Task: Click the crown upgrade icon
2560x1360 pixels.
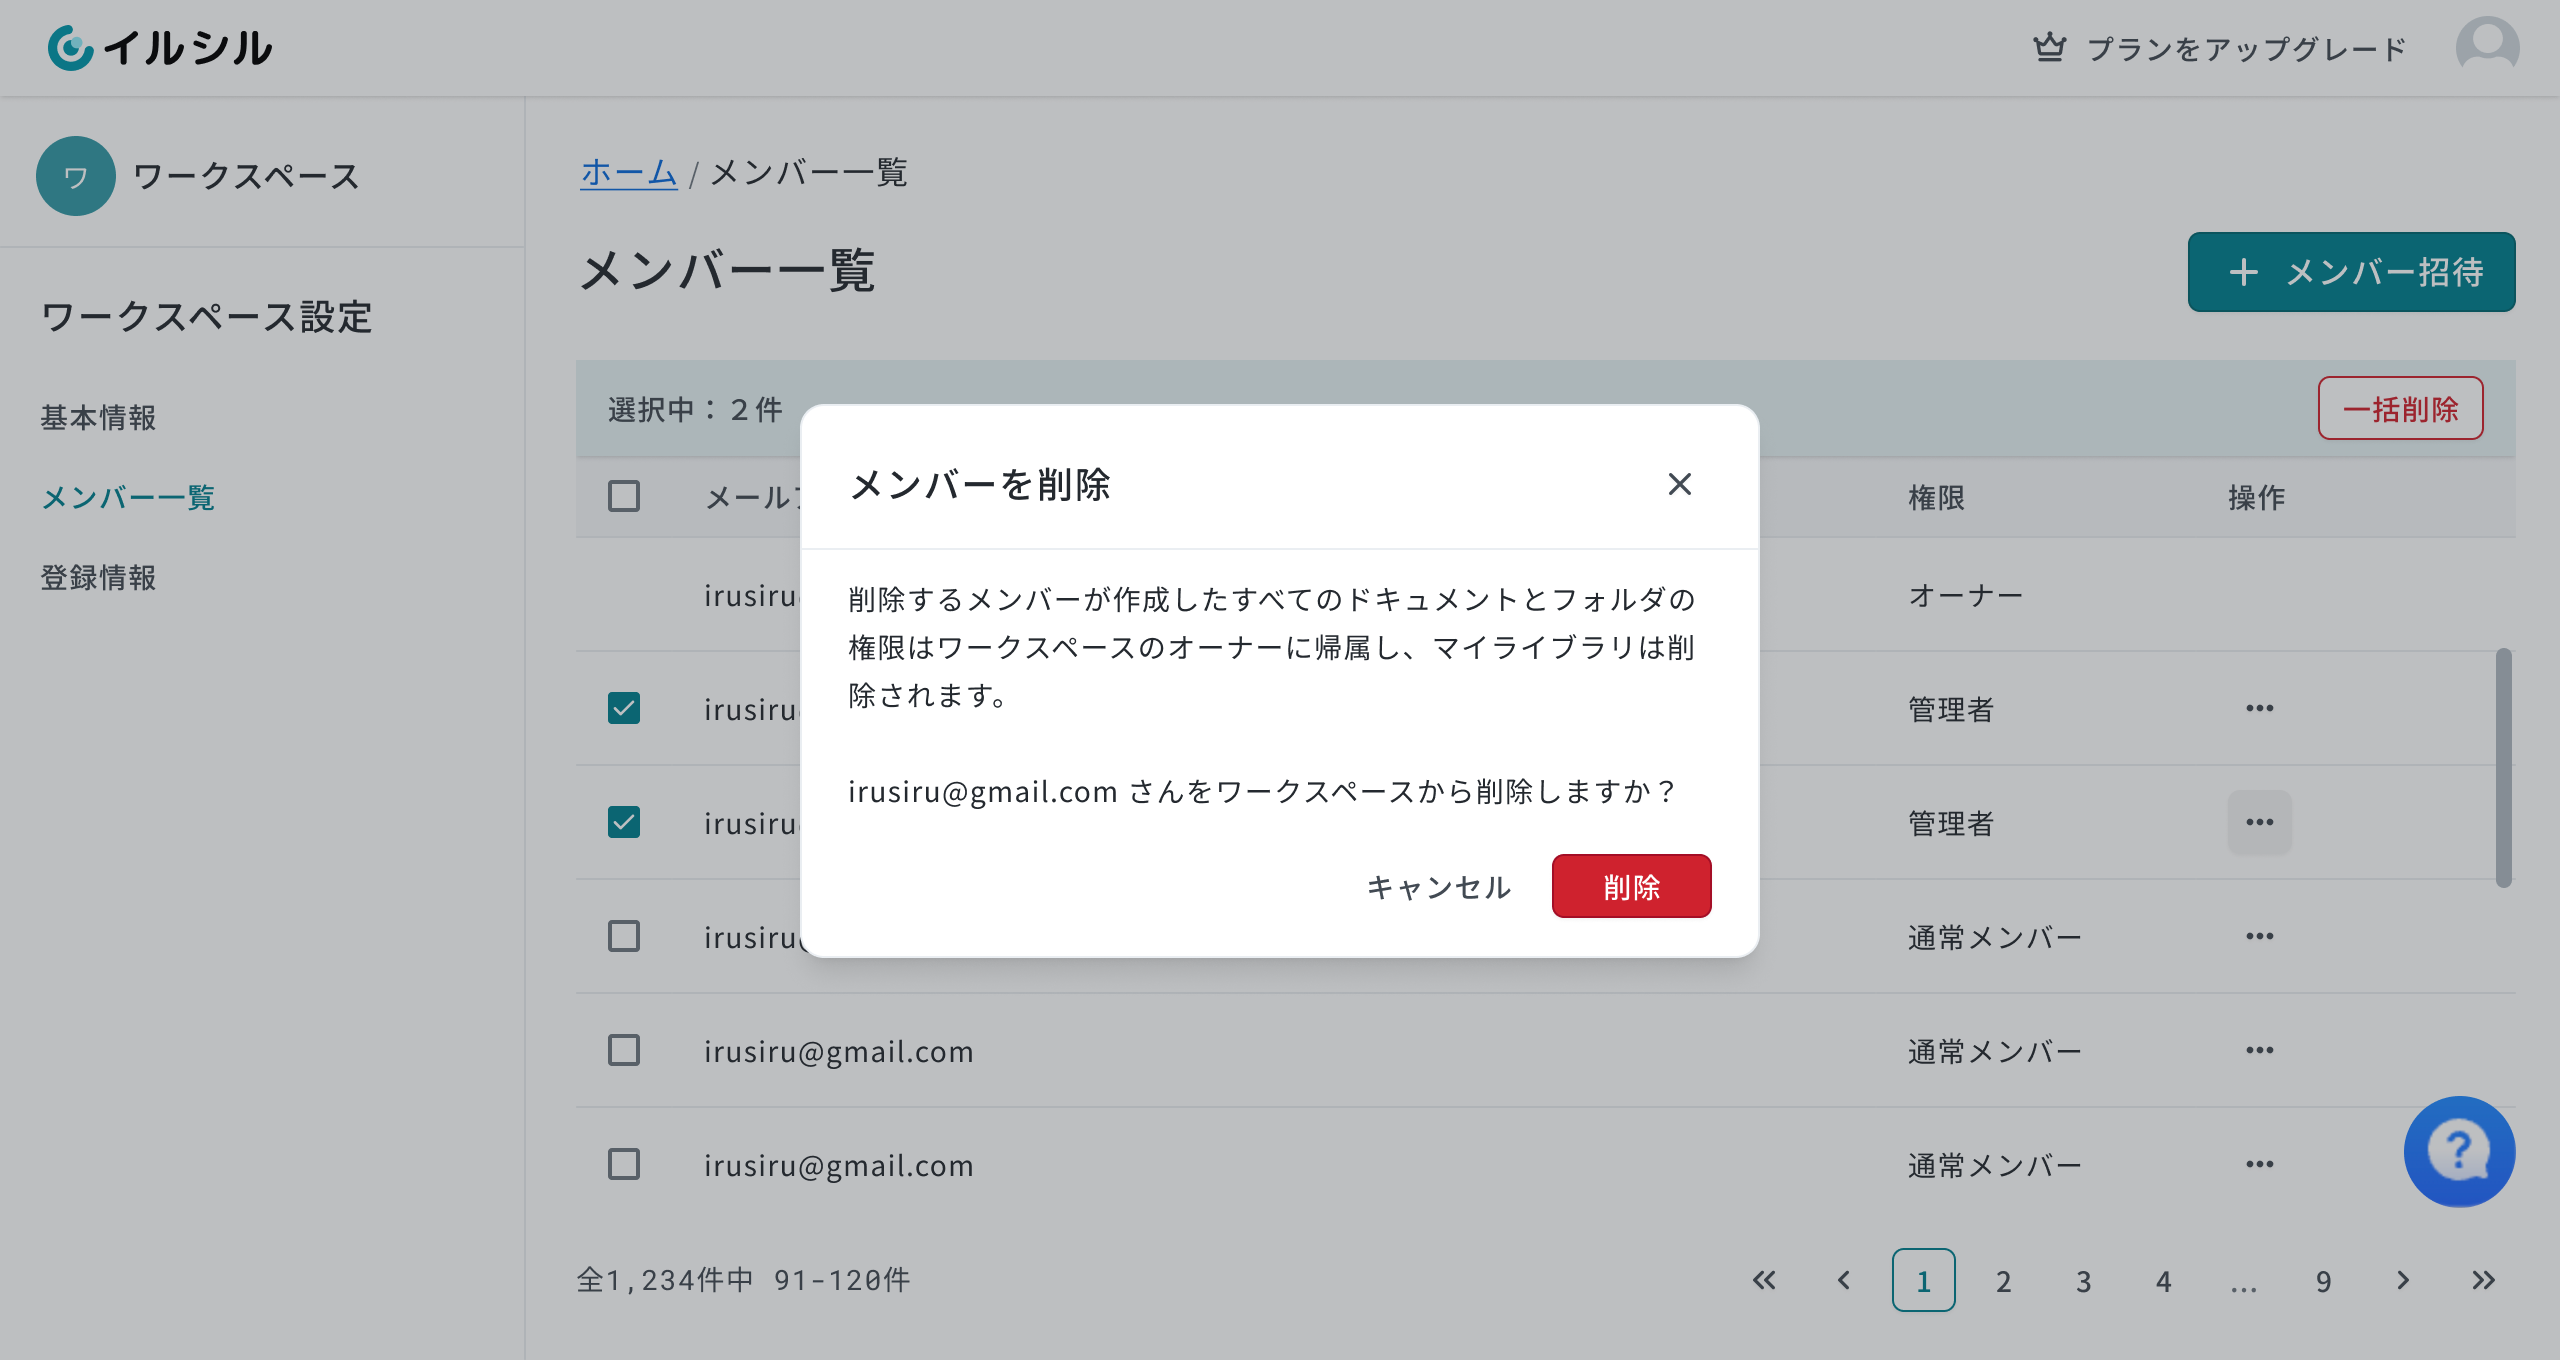Action: (x=2049, y=47)
